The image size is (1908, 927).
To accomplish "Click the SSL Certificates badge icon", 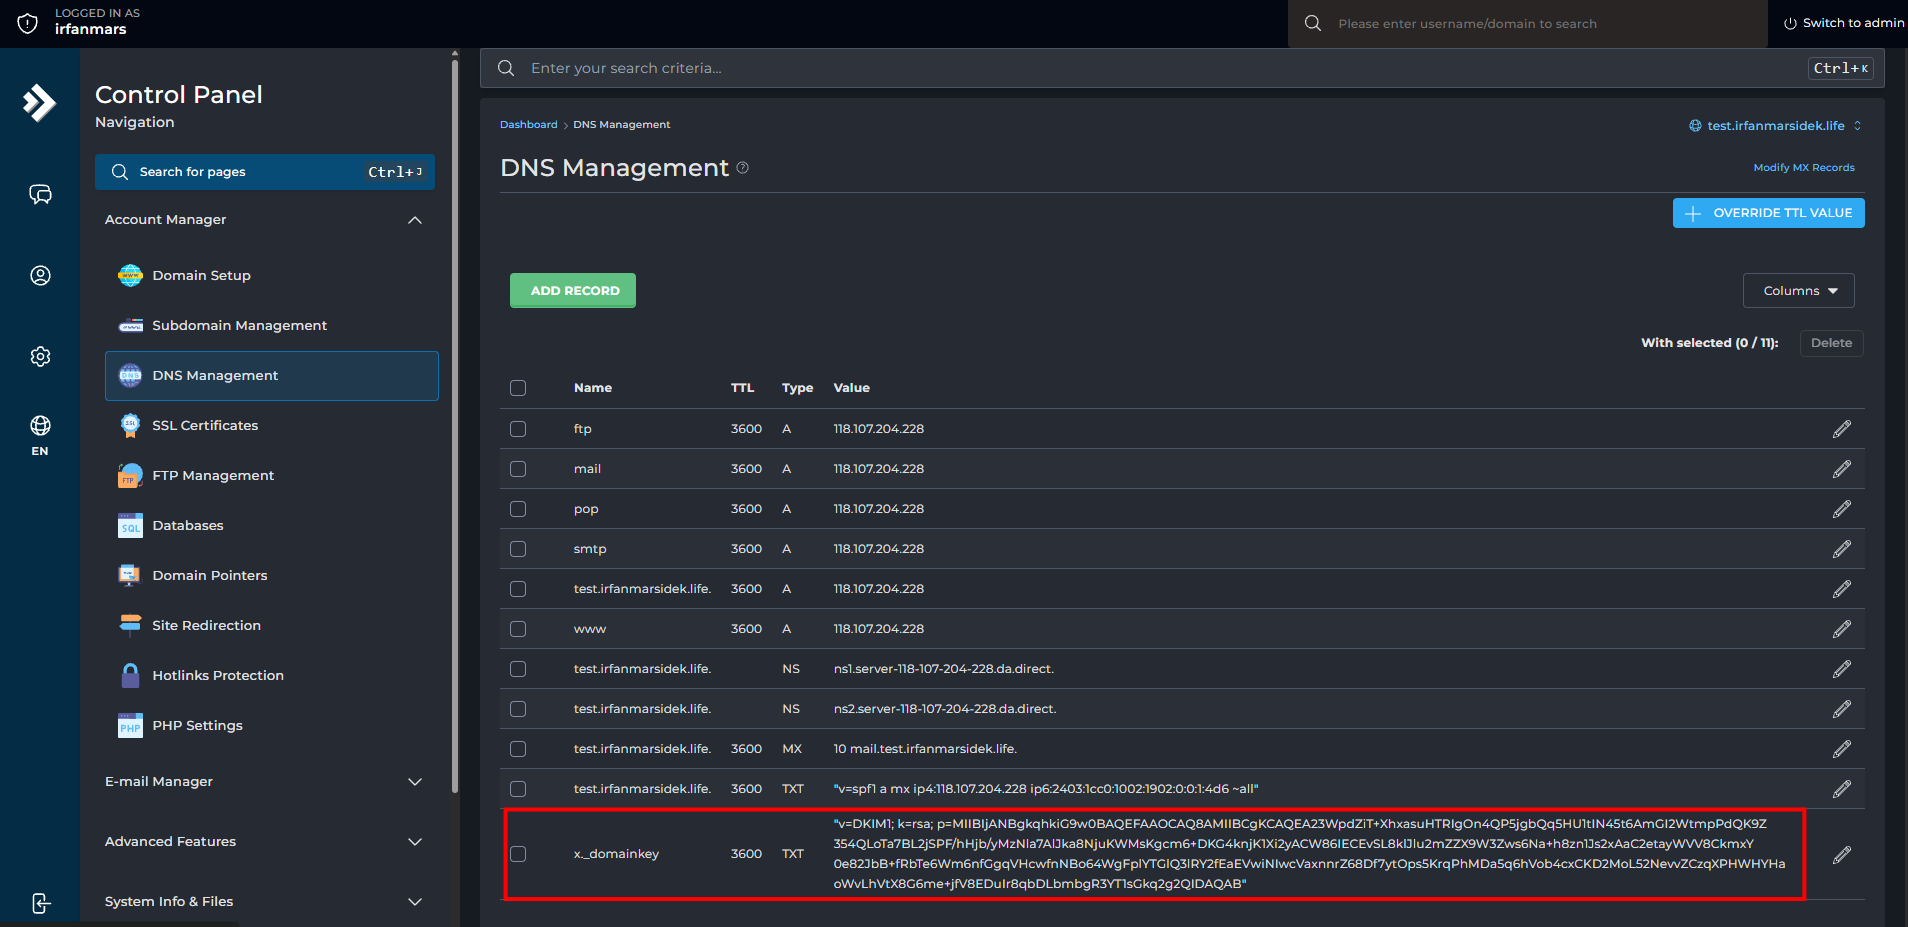I will [x=130, y=425].
